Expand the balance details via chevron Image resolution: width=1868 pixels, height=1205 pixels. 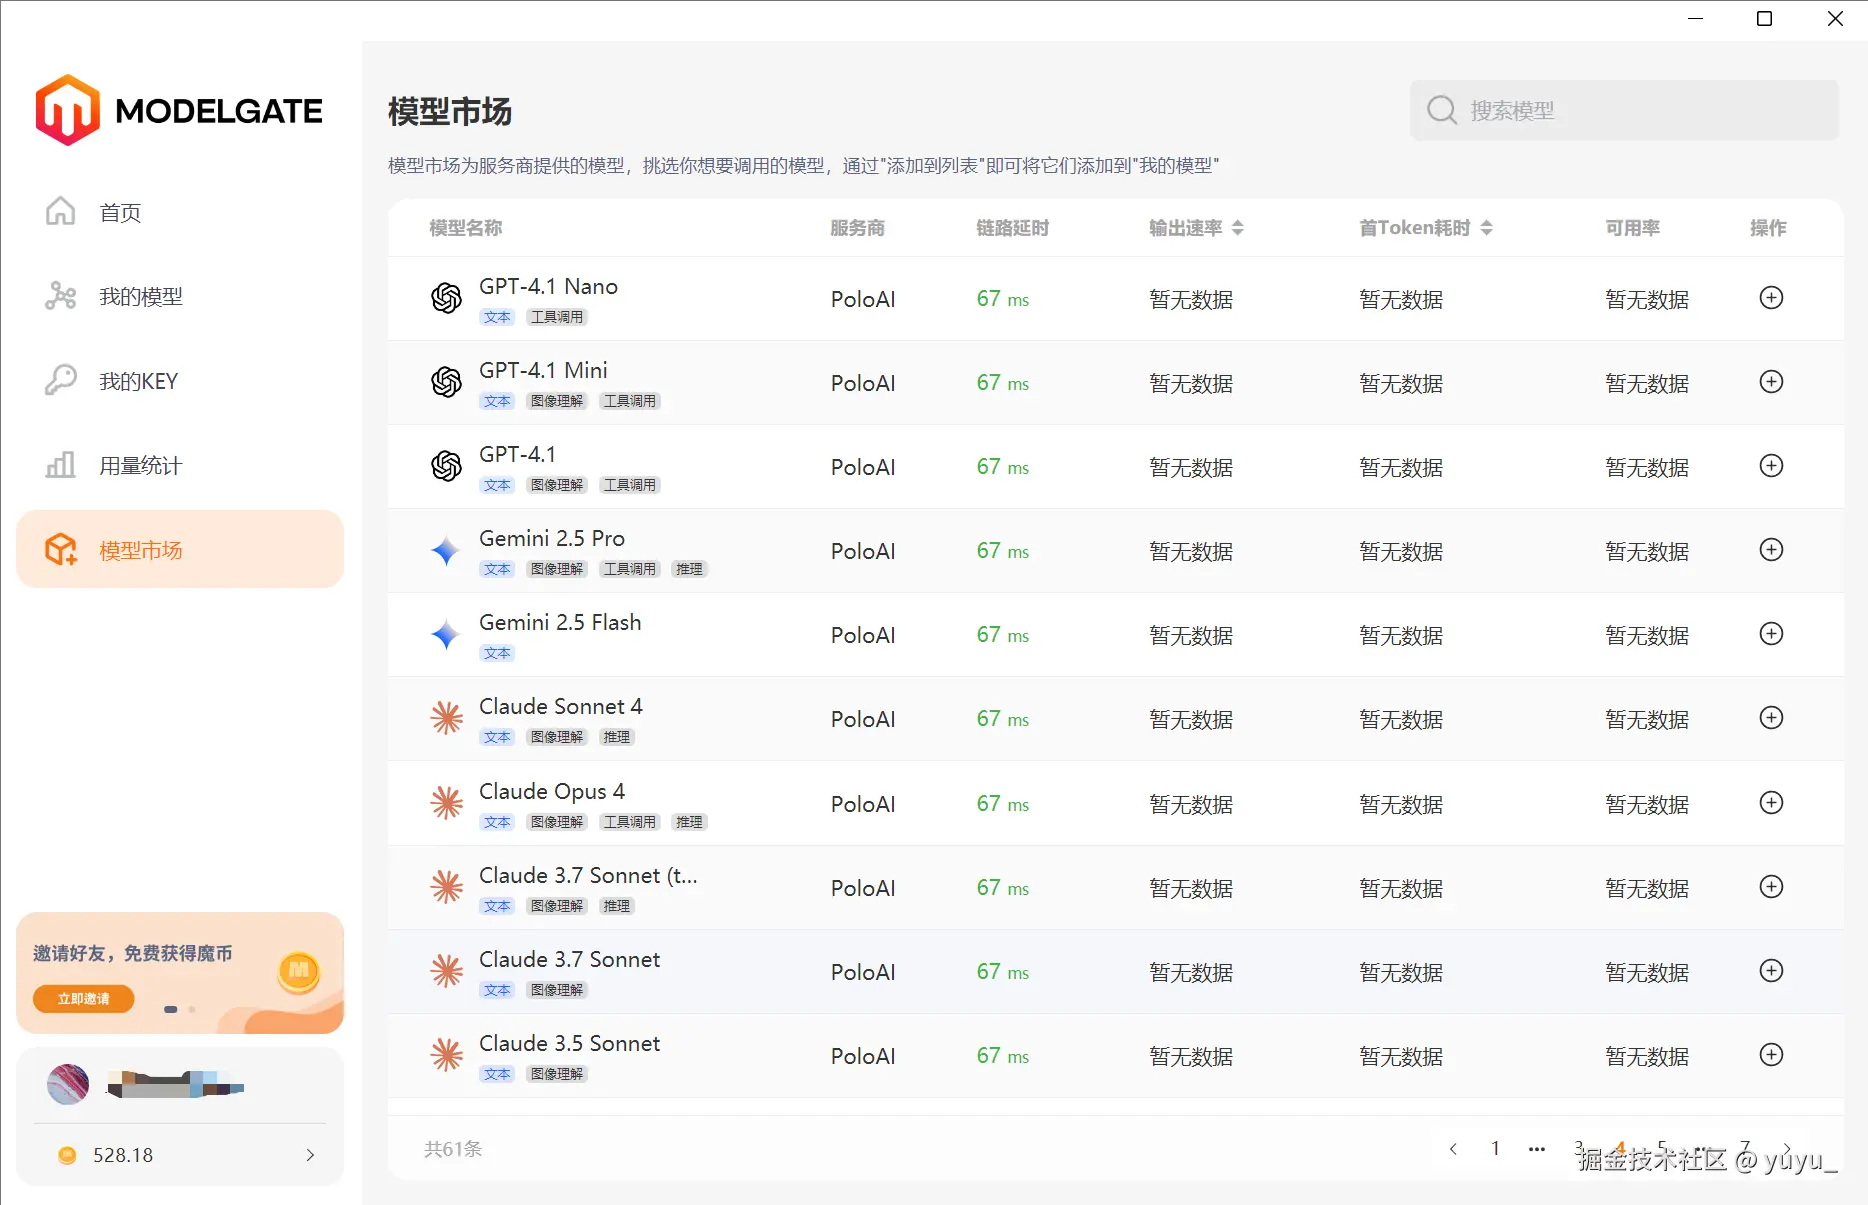[x=309, y=1155]
